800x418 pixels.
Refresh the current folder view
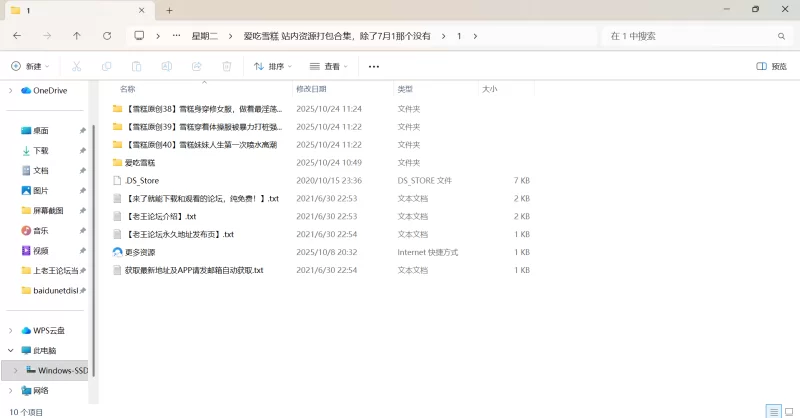pos(107,35)
